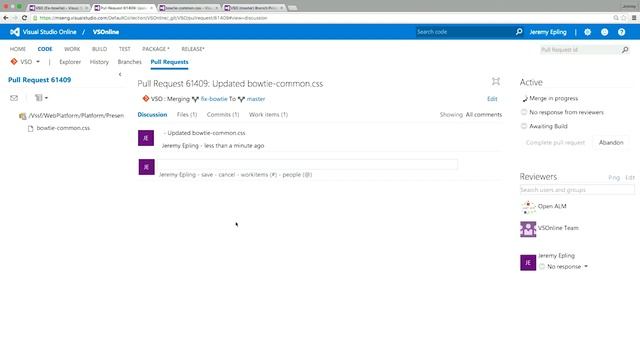This screenshot has height=360, width=640.
Task: Click the Edit link beside the merge description
Action: click(492, 99)
